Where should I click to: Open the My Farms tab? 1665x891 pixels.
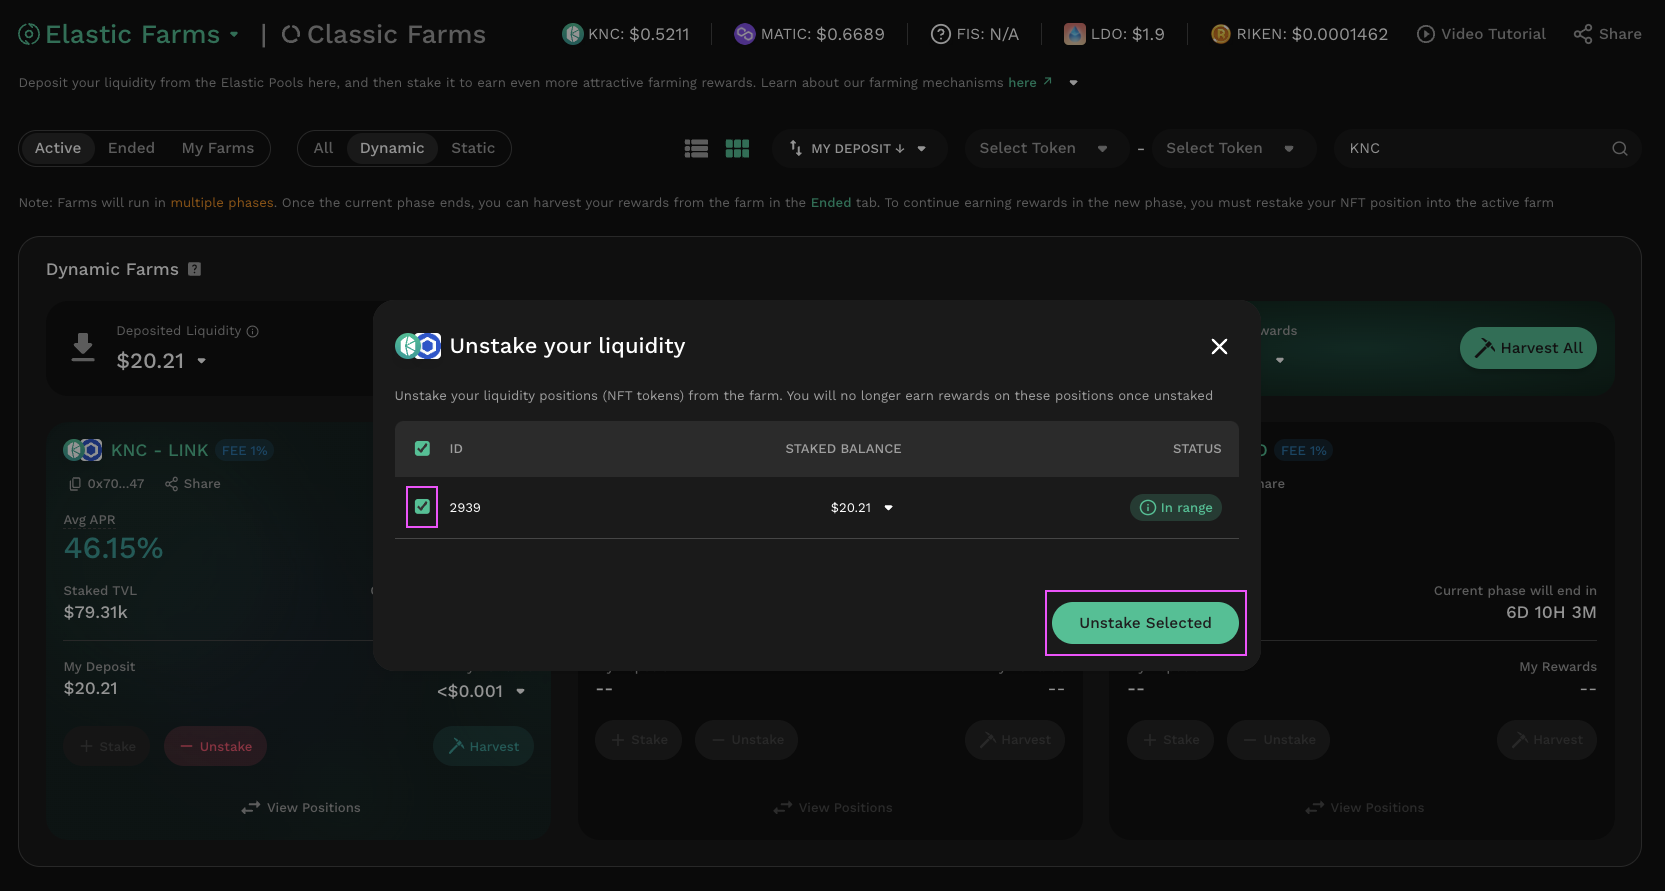(217, 148)
